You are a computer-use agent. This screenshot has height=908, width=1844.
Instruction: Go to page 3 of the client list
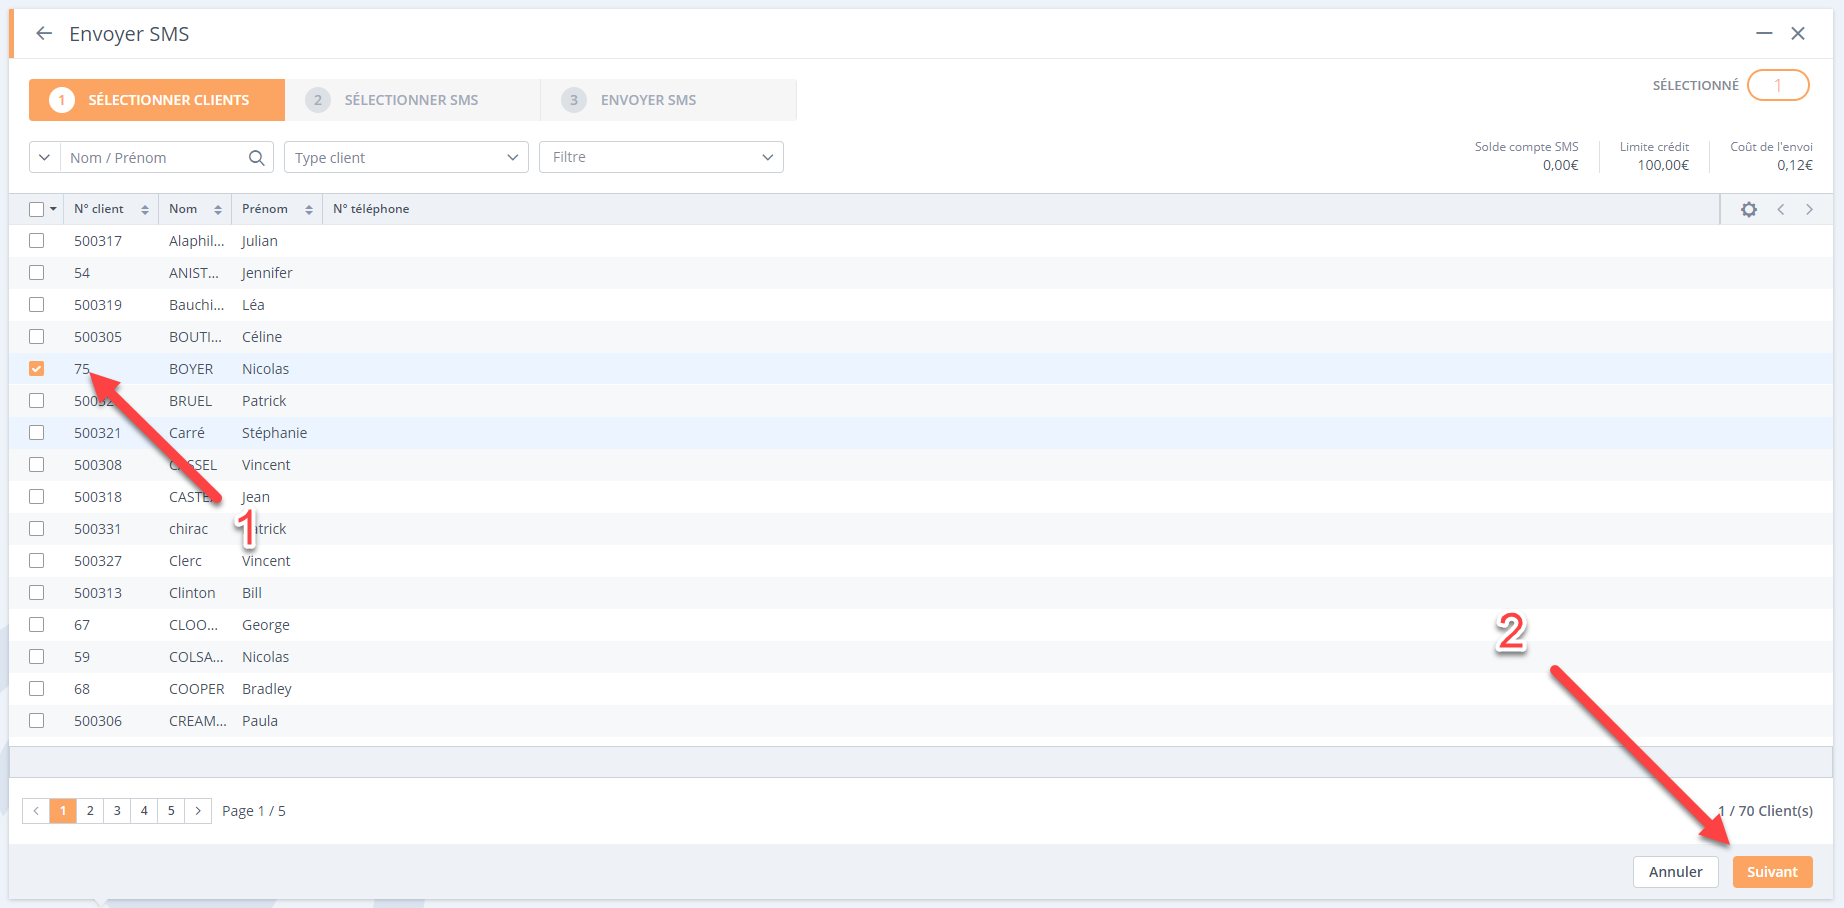click(117, 811)
